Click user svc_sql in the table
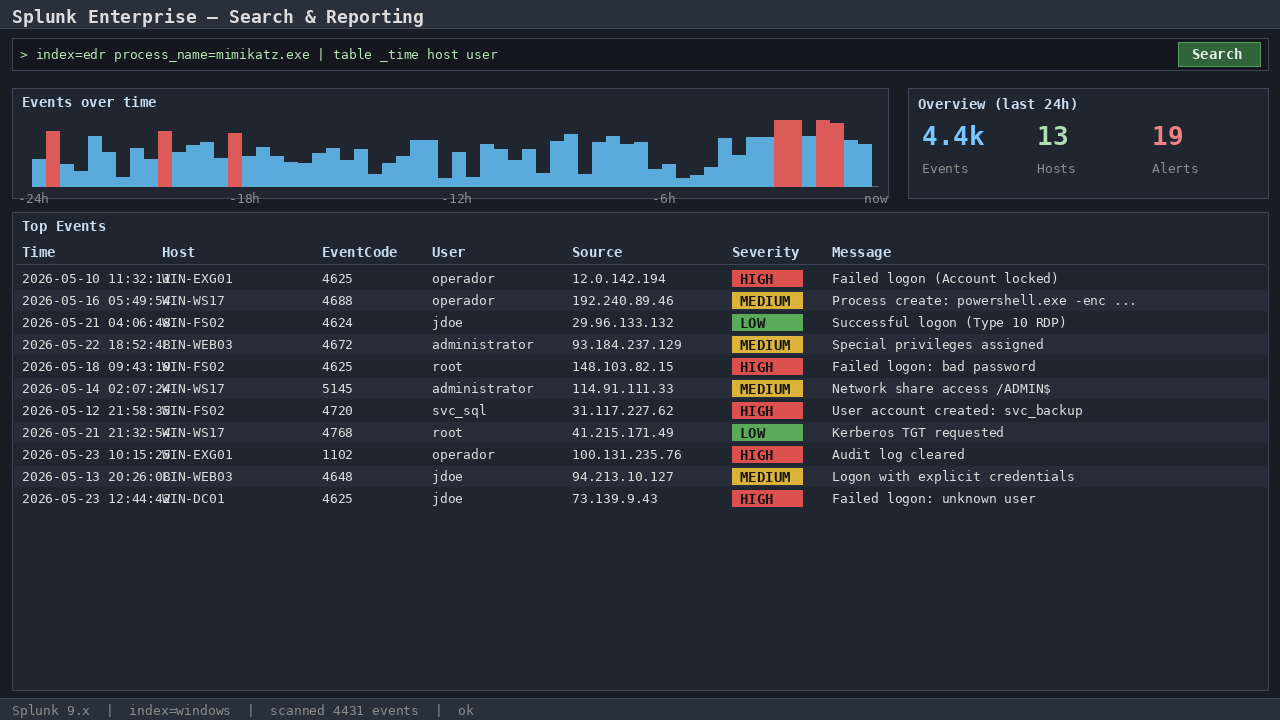The image size is (1280, 720). 459,411
